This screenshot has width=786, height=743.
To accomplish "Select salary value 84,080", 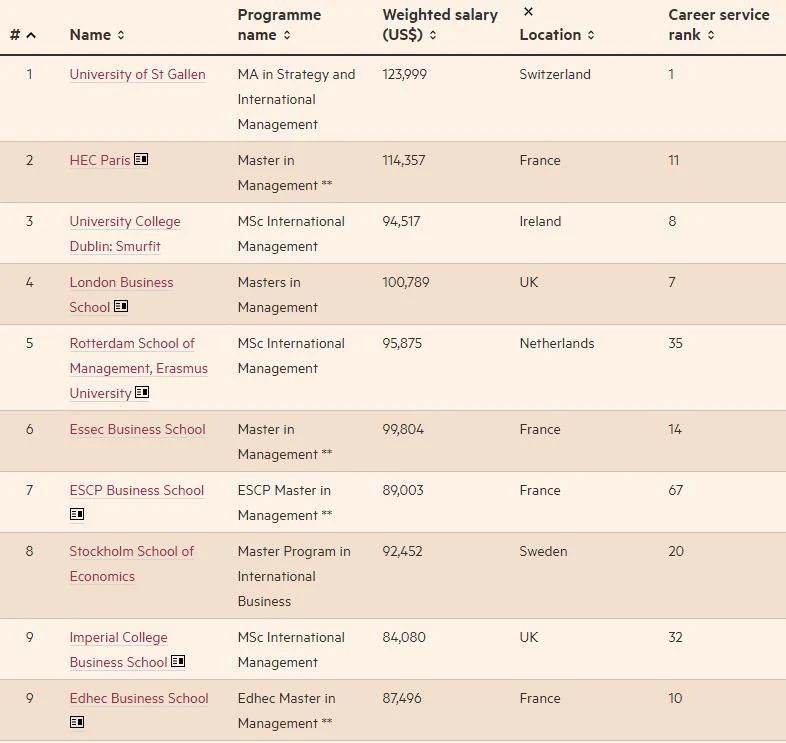I will [x=404, y=637].
